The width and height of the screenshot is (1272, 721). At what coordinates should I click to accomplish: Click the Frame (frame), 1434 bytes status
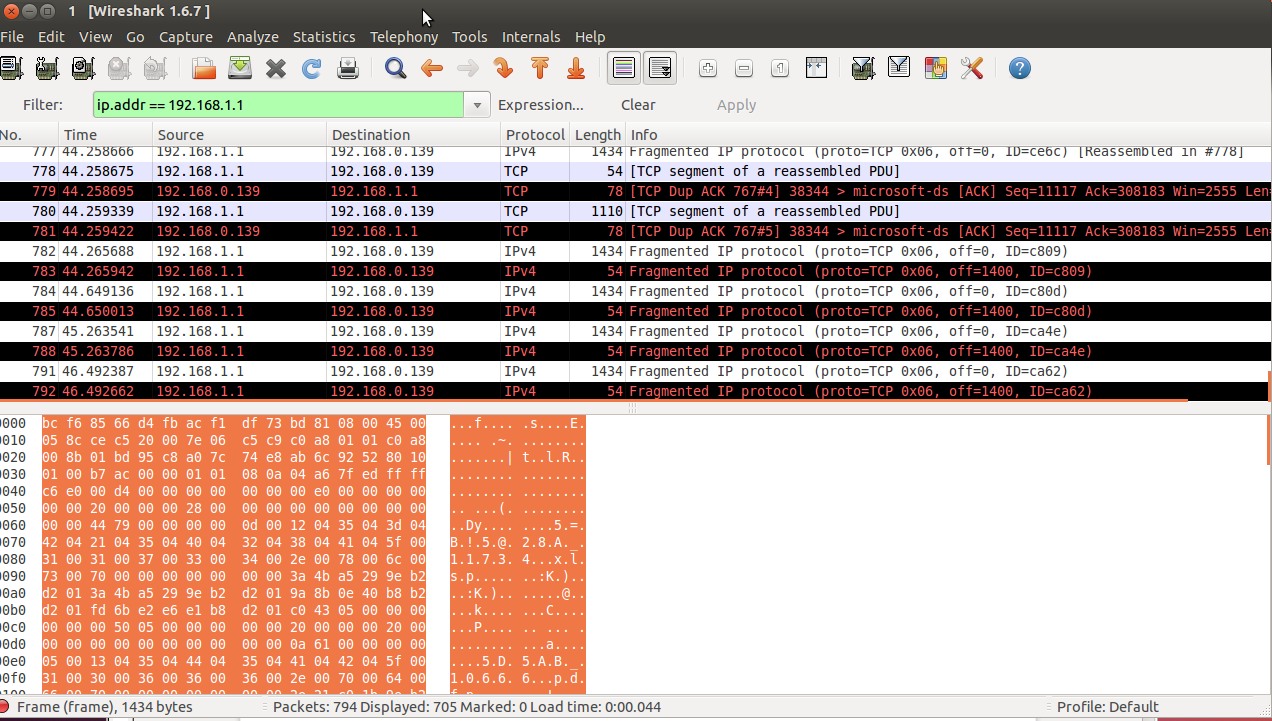click(105, 707)
